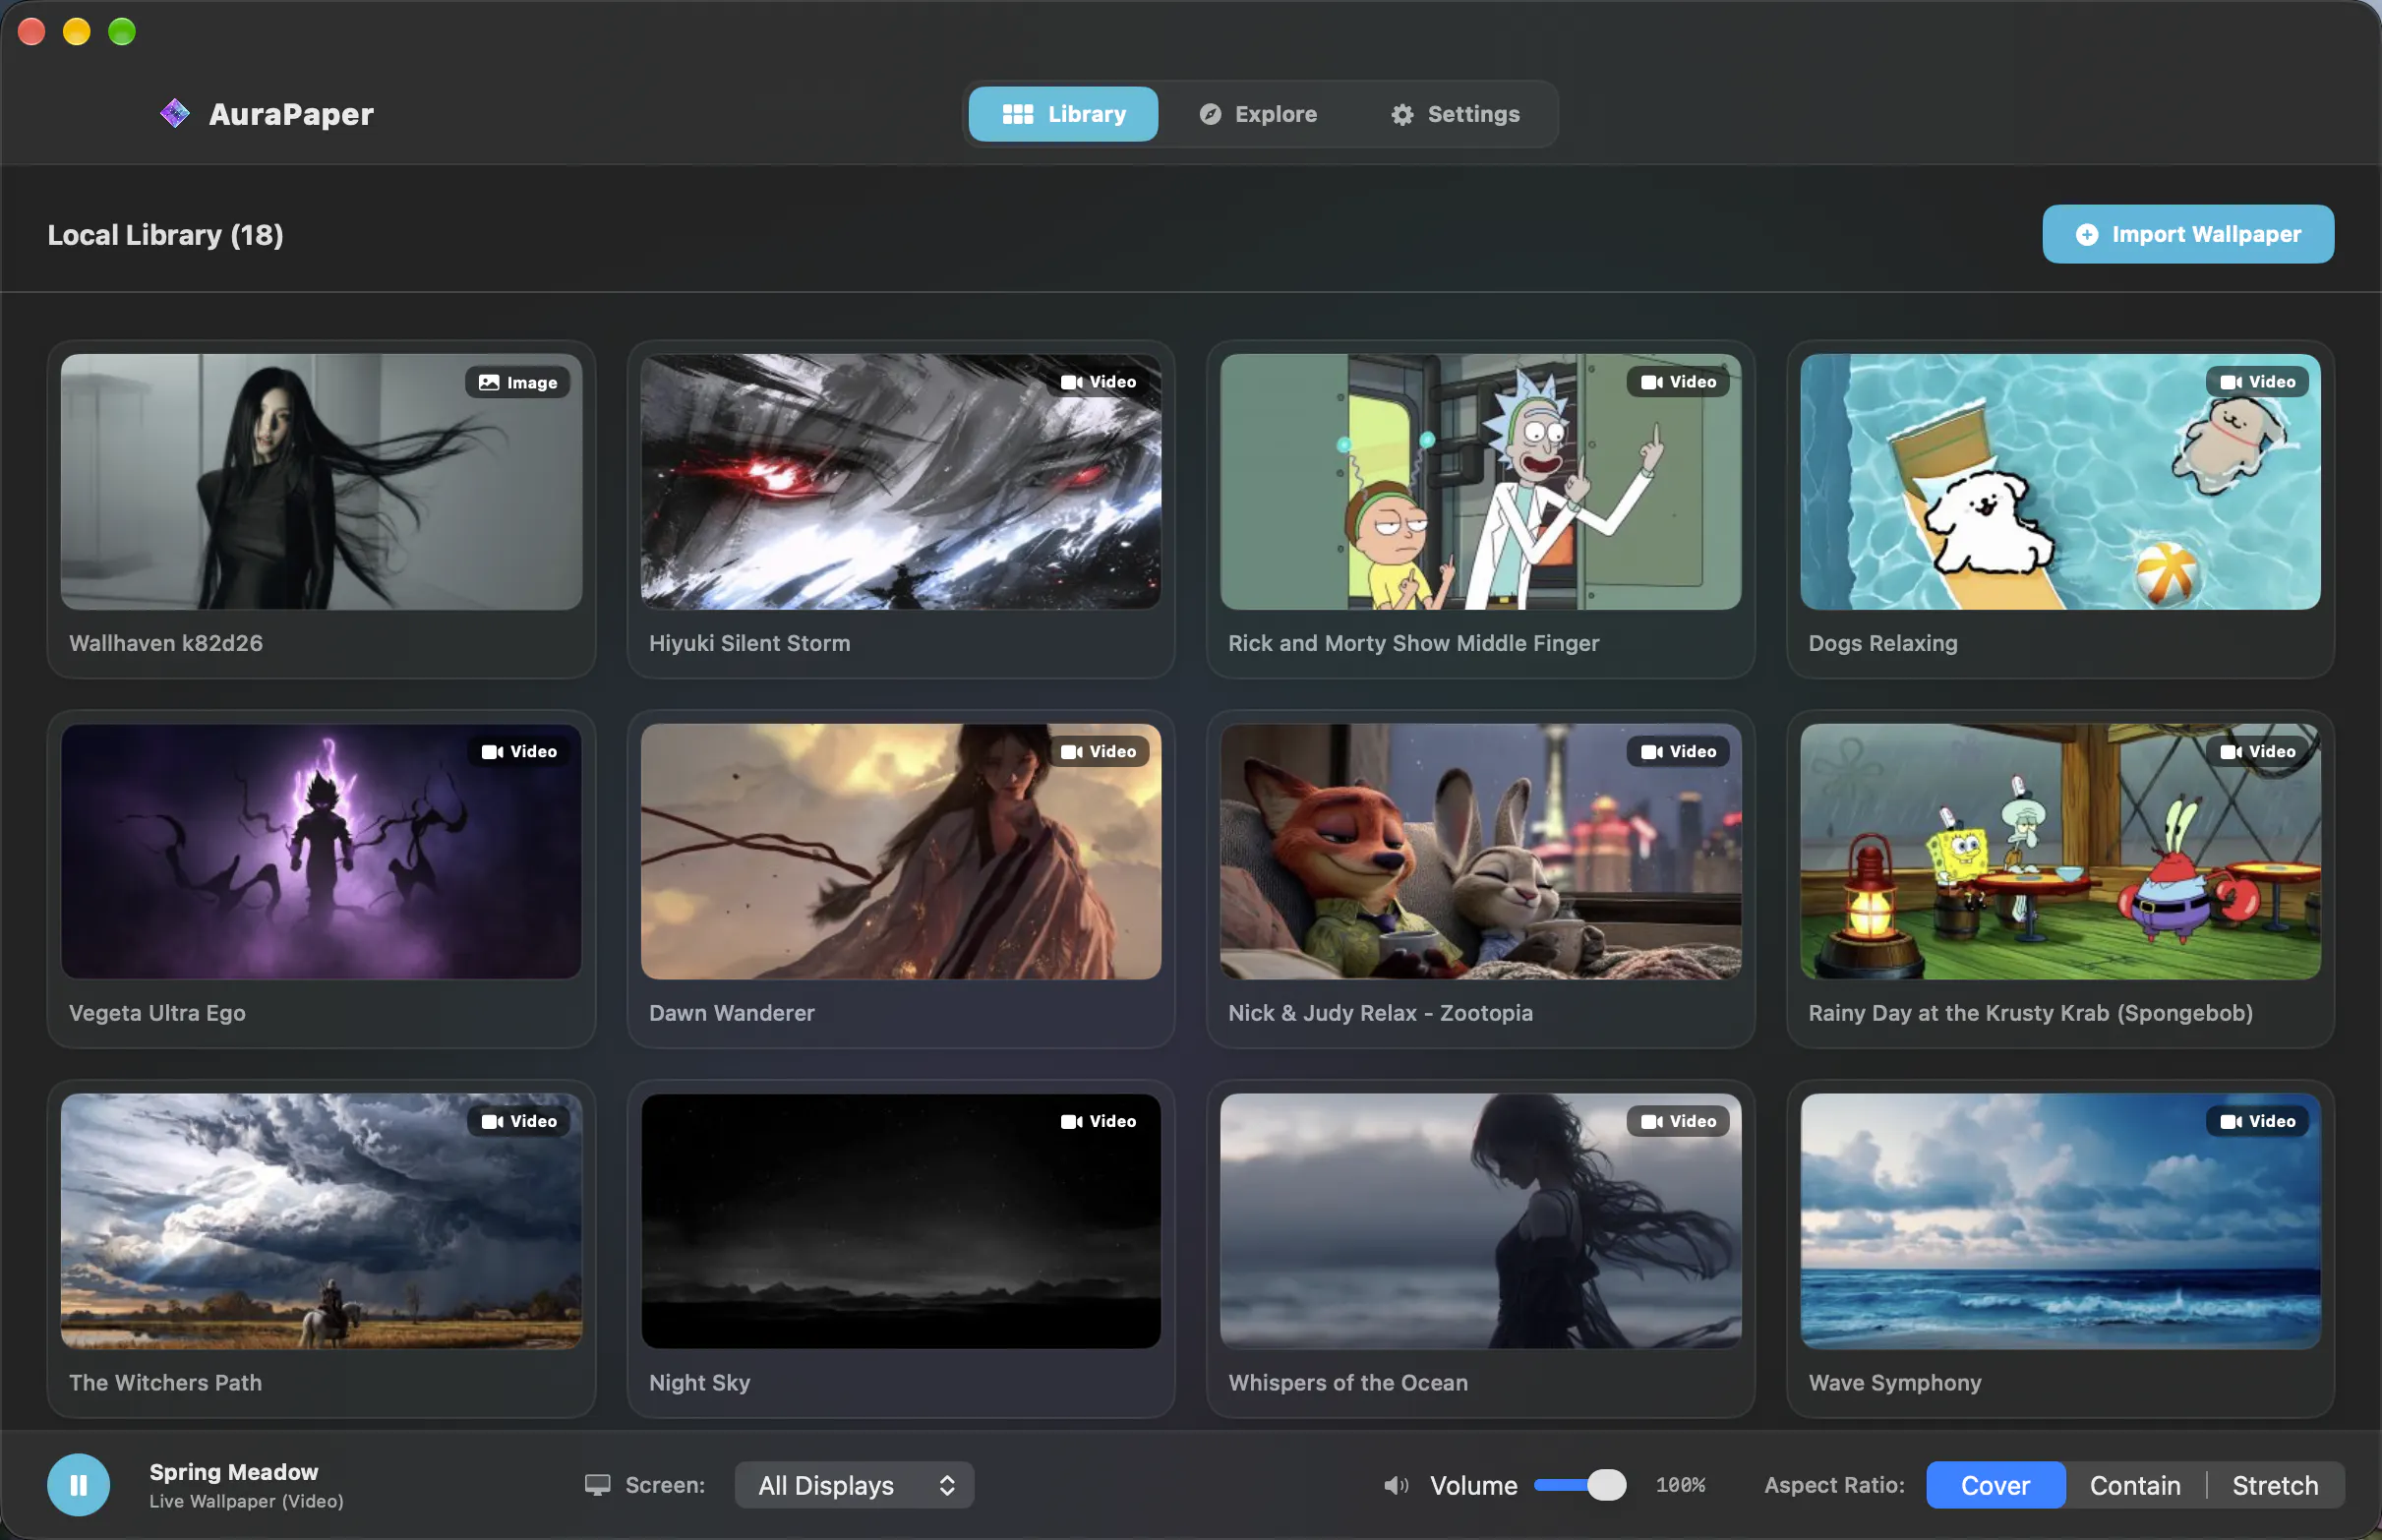Select Stretch aspect ratio
Screen dimensions: 2382x1540
click(2275, 1485)
